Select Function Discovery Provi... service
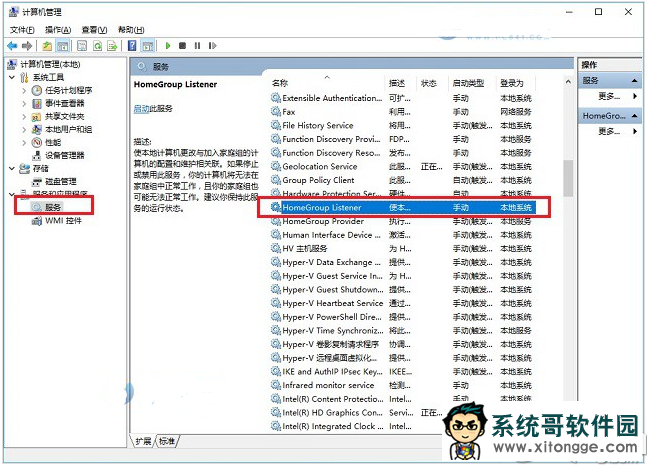 [x=403, y=139]
